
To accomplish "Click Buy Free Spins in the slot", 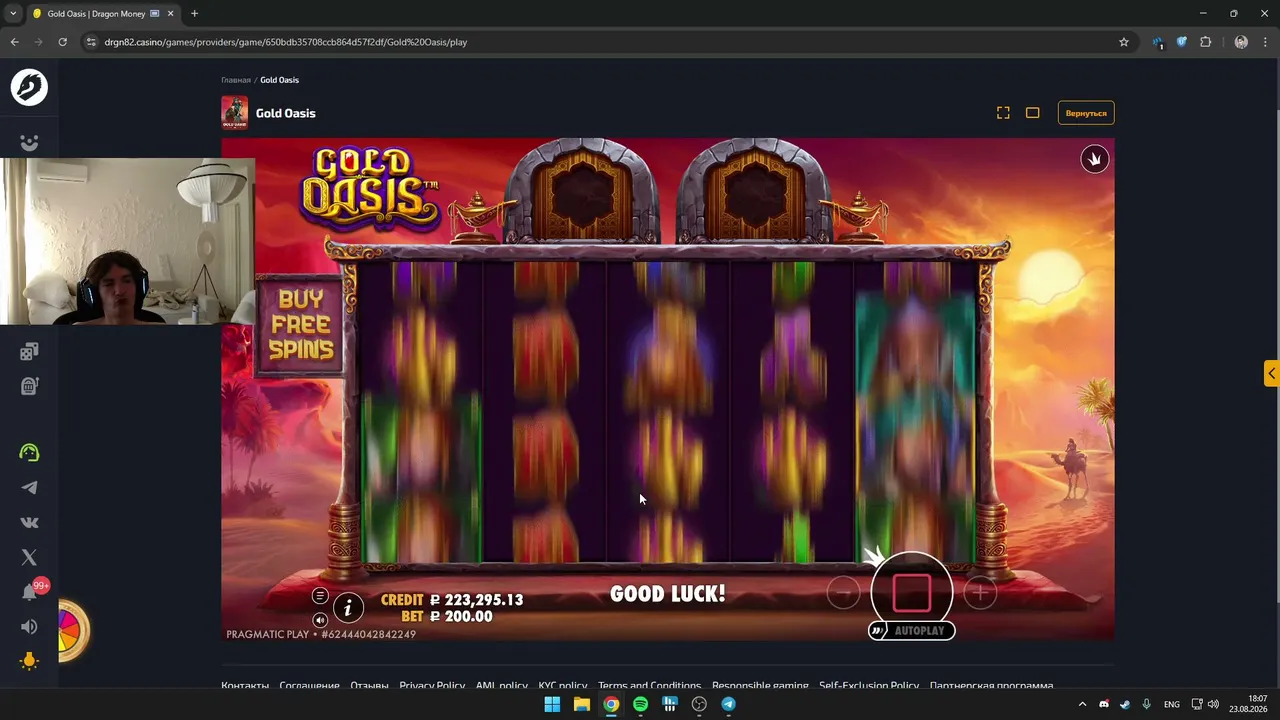I will pyautogui.click(x=300, y=325).
